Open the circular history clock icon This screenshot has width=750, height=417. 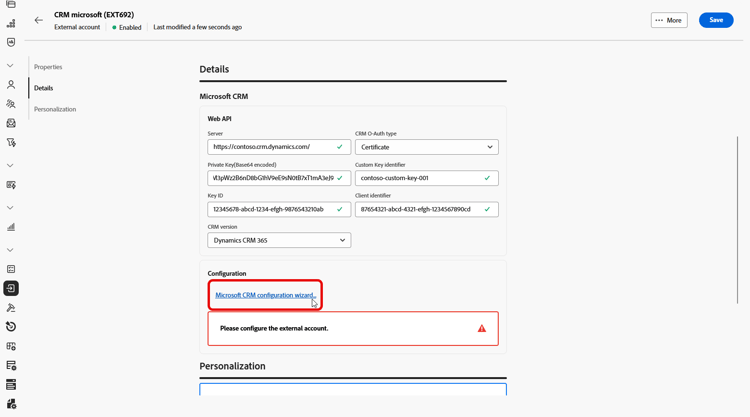11,327
